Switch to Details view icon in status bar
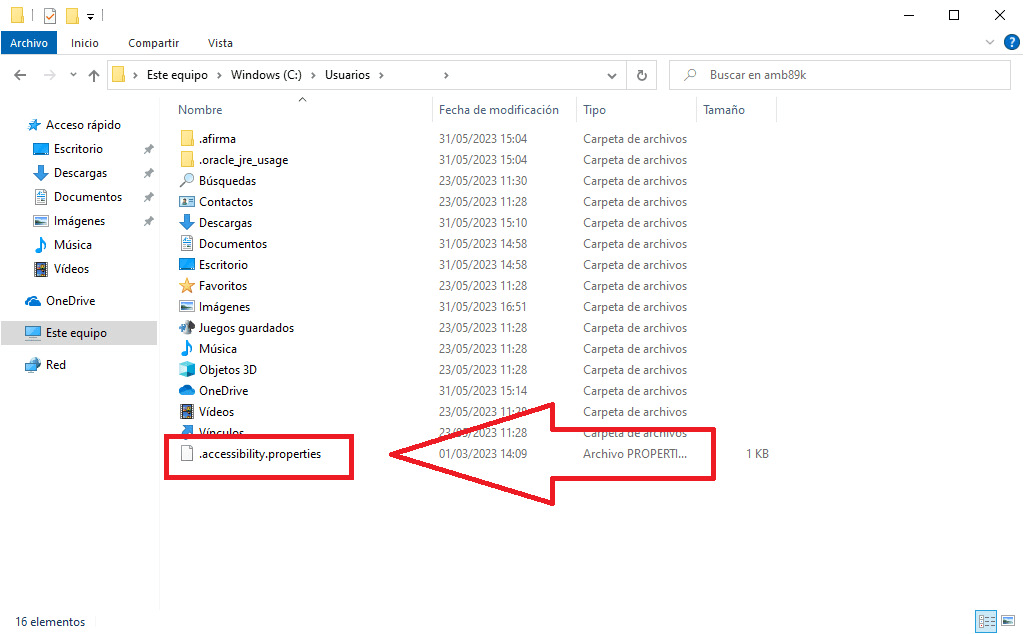This screenshot has width=1024, height=634. (x=985, y=621)
